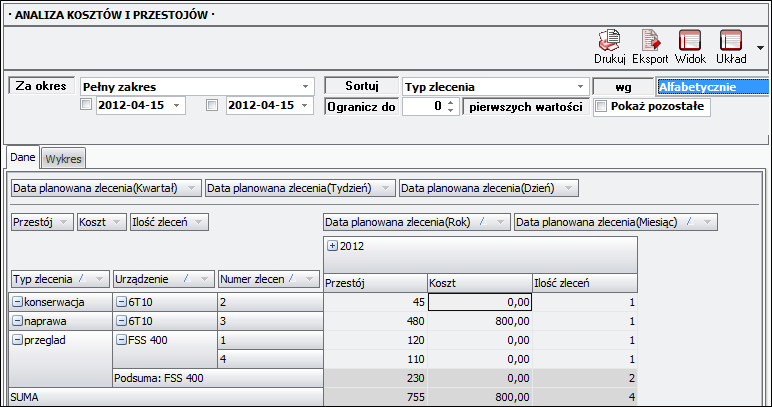772x407 pixels.
Task: Increase the Ogranicz do value stepper
Action: (451, 102)
